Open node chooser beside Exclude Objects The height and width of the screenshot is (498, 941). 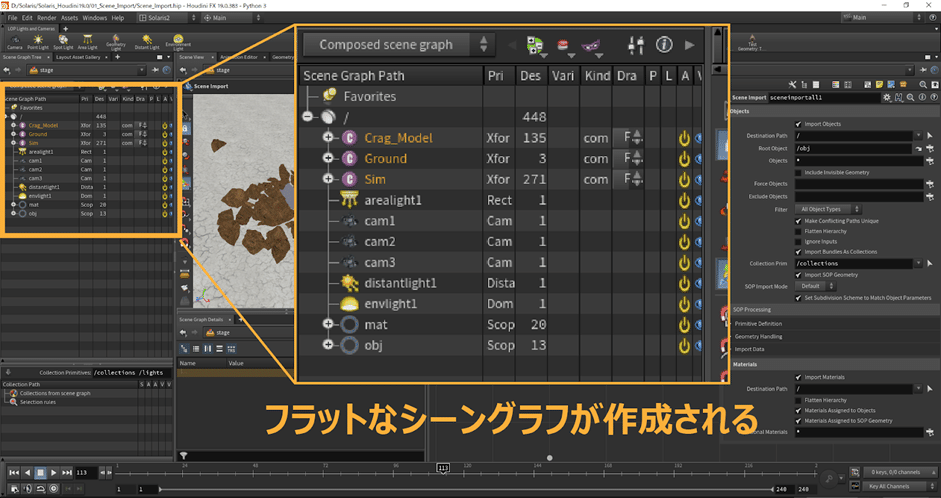pos(930,196)
